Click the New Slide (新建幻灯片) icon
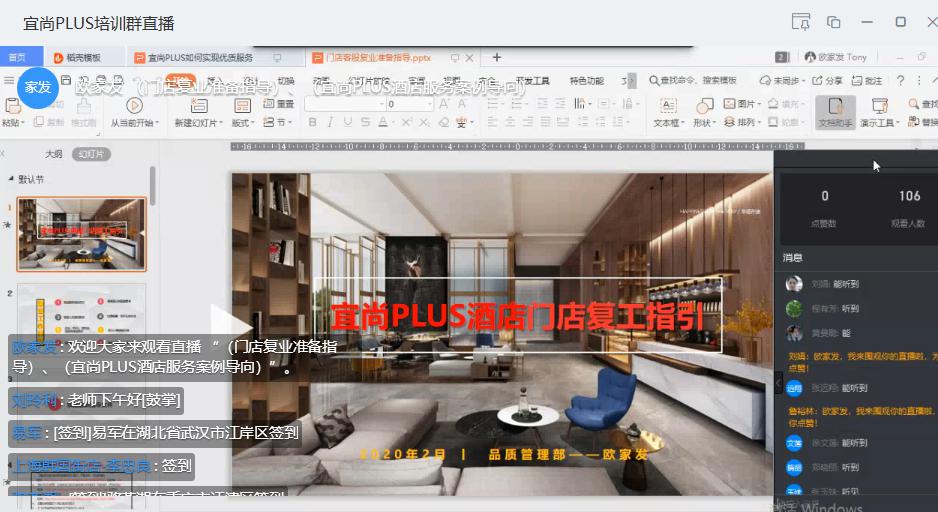Viewport: 938px width, 512px height. (199, 106)
